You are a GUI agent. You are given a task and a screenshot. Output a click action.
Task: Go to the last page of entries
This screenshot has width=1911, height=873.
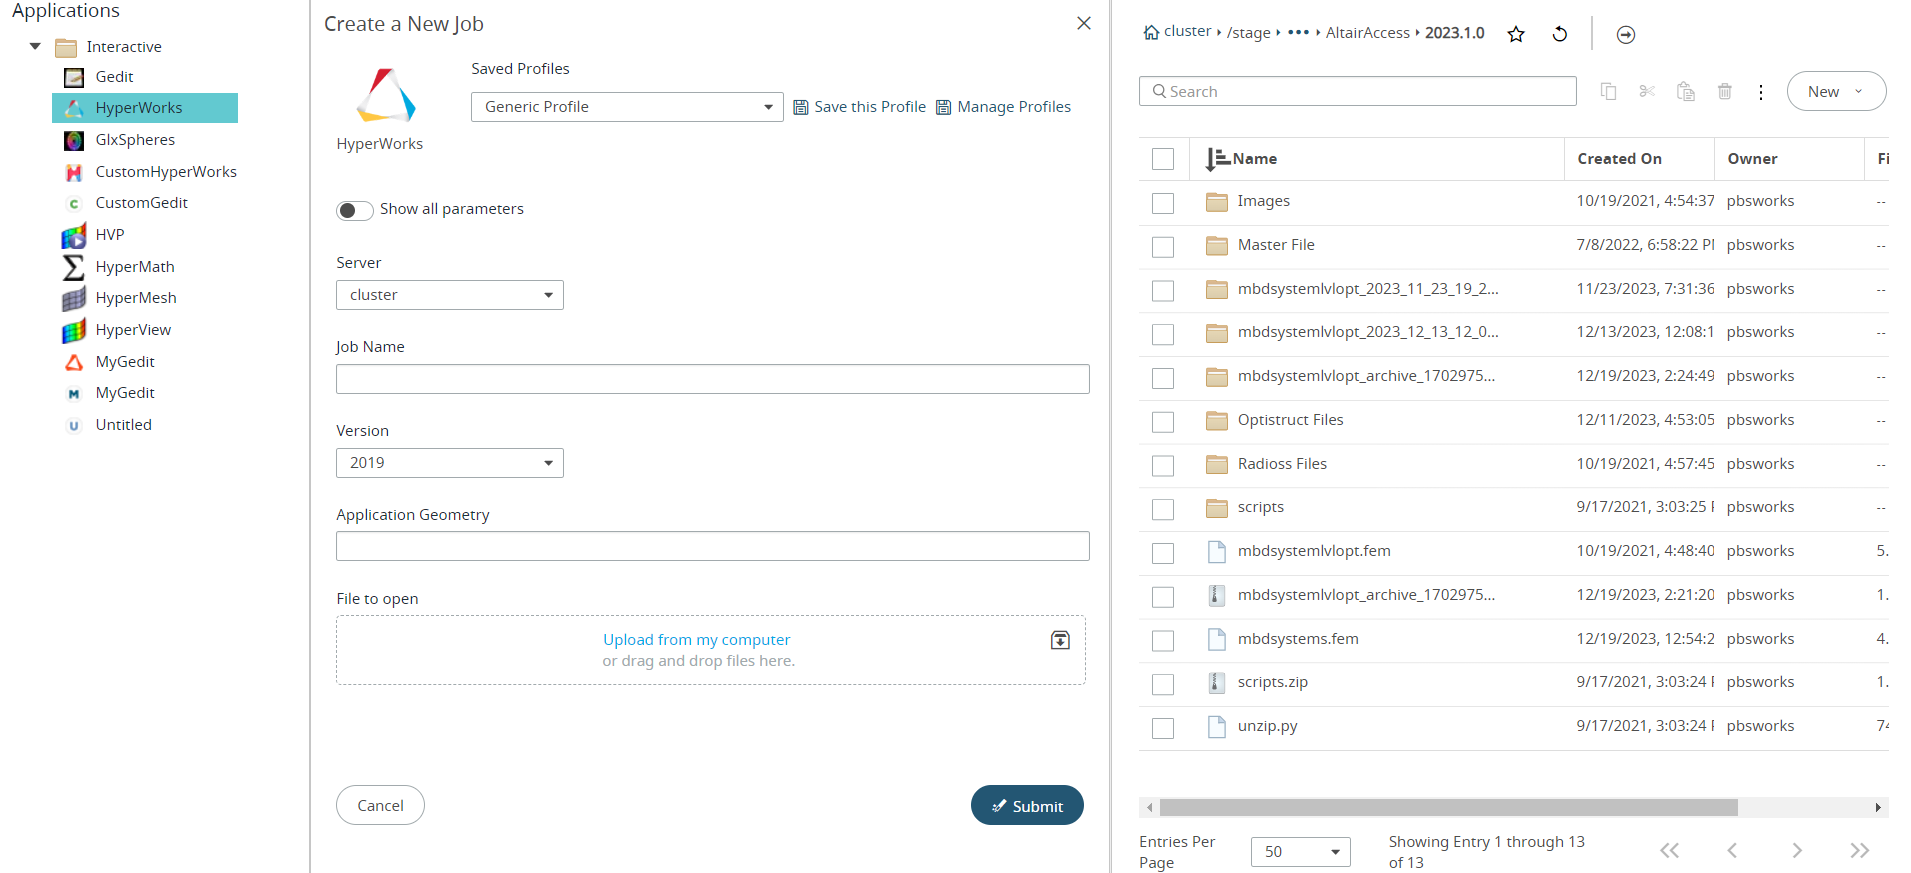(1859, 850)
